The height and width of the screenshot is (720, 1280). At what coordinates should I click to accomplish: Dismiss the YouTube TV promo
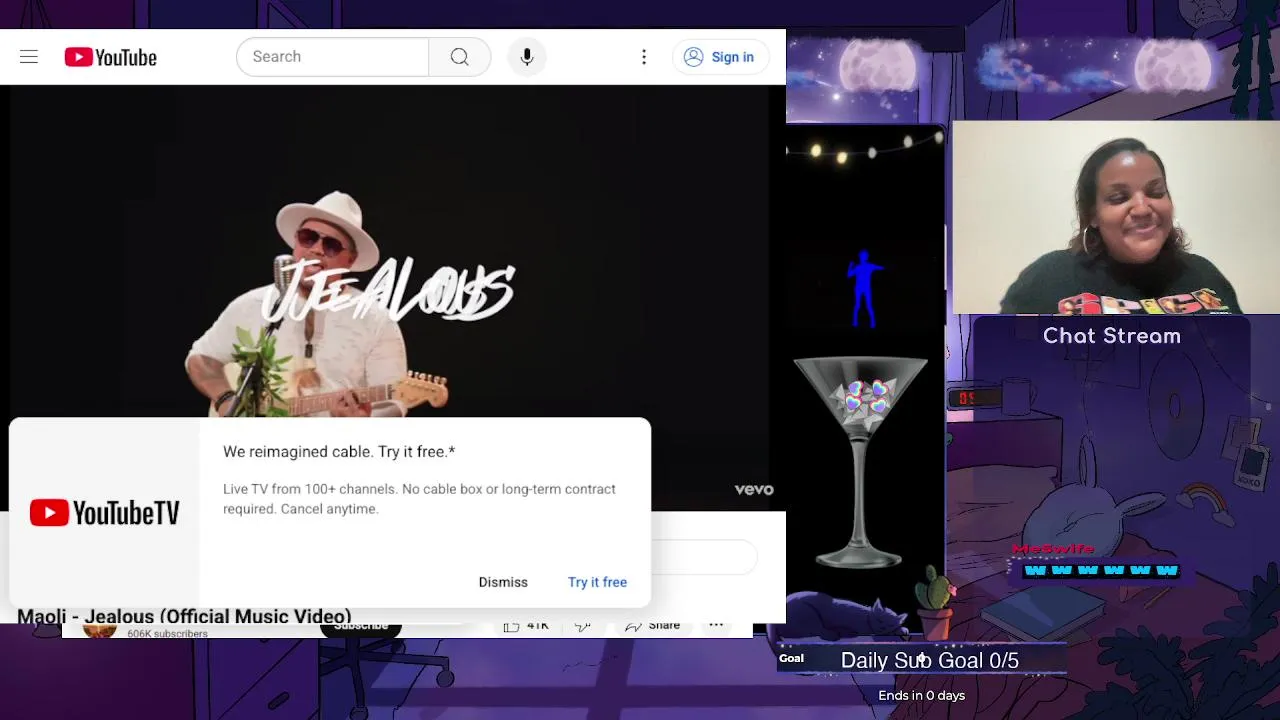503,582
